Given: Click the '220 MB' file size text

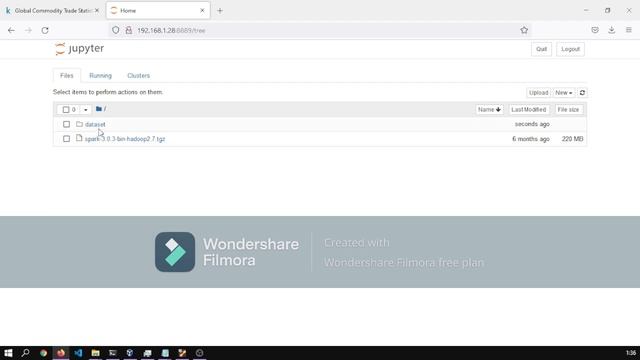Looking at the screenshot, I should [x=572, y=139].
